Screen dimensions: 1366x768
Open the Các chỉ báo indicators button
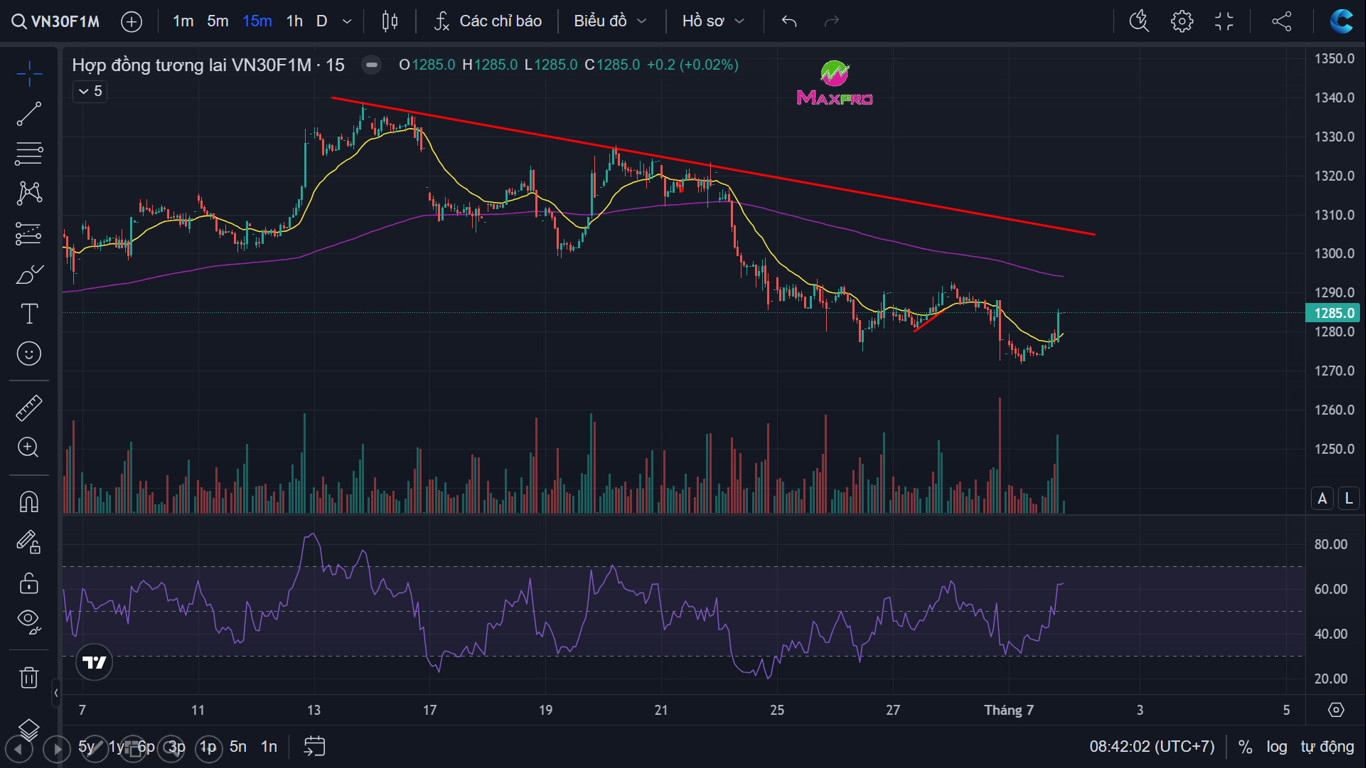point(489,21)
